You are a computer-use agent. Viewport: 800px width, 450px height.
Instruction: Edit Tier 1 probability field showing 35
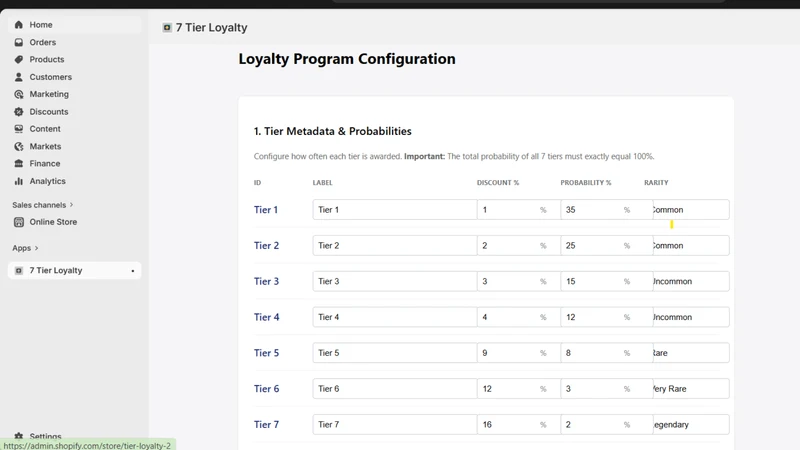coord(607,210)
